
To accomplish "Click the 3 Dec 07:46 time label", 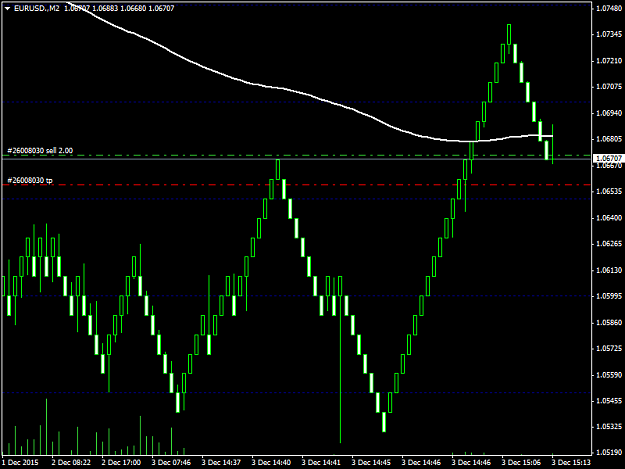I will (x=171, y=463).
